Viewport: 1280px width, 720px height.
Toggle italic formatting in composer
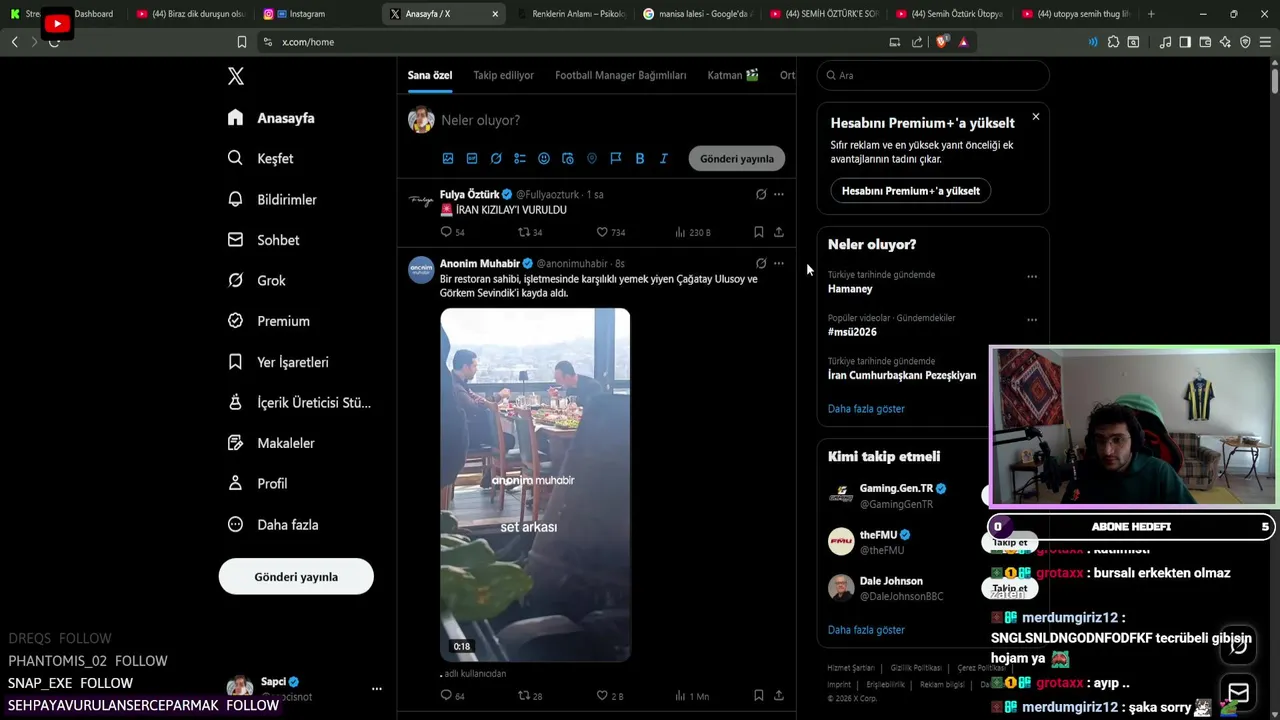pyautogui.click(x=664, y=158)
